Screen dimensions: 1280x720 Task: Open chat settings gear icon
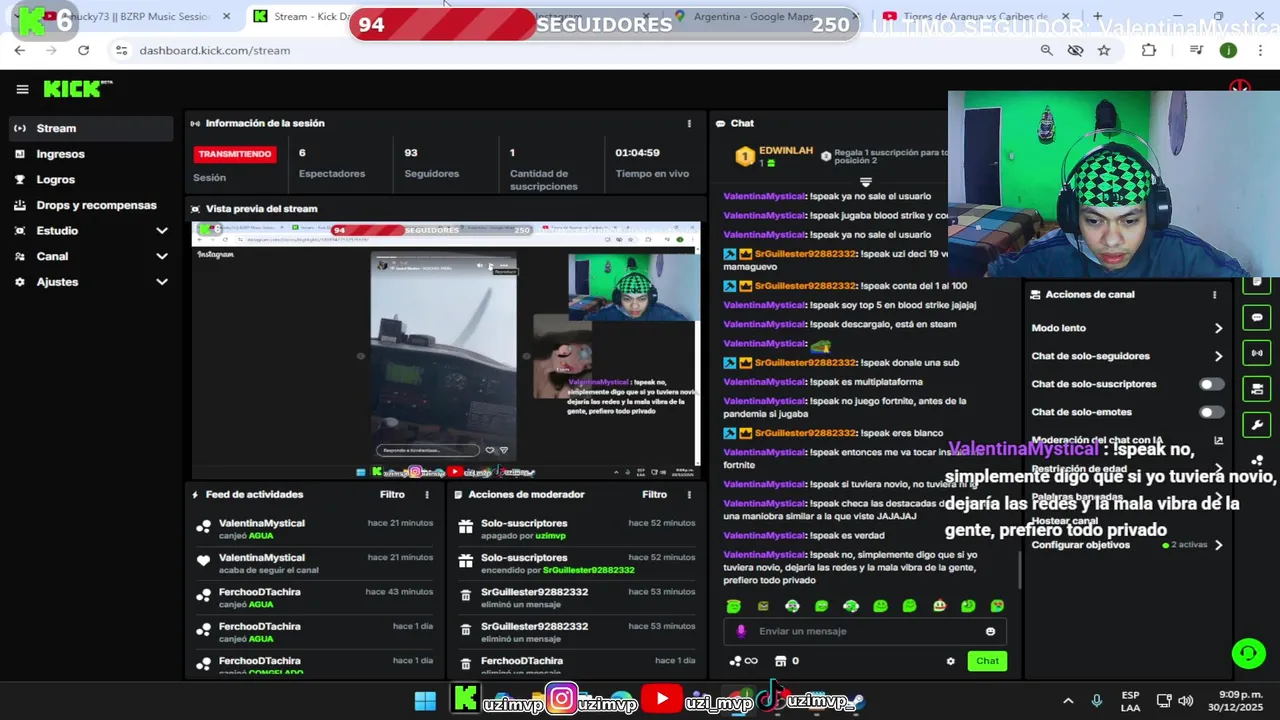[x=950, y=661]
